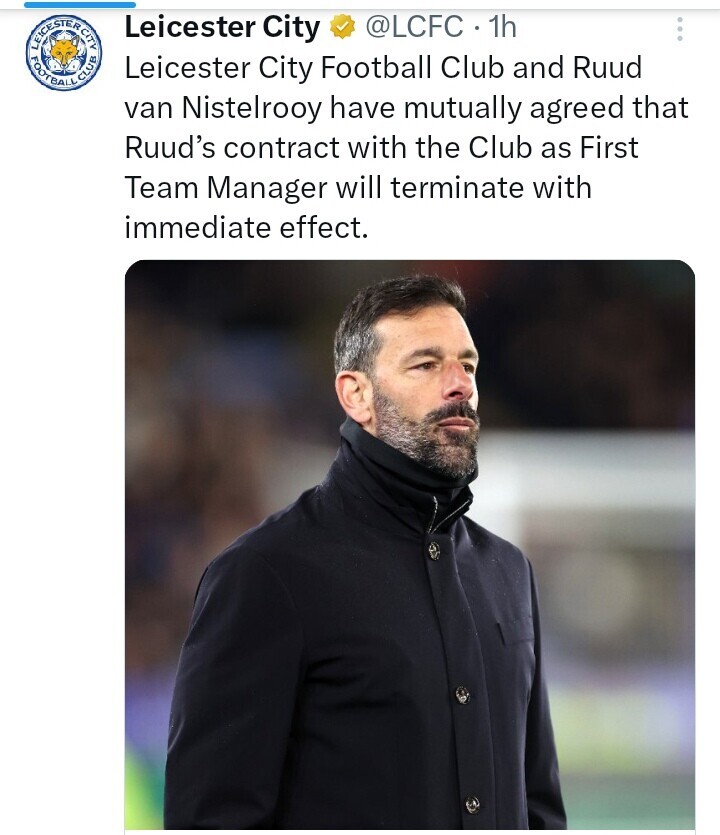
Task: Click the man's face in the photo
Action: 426,383
